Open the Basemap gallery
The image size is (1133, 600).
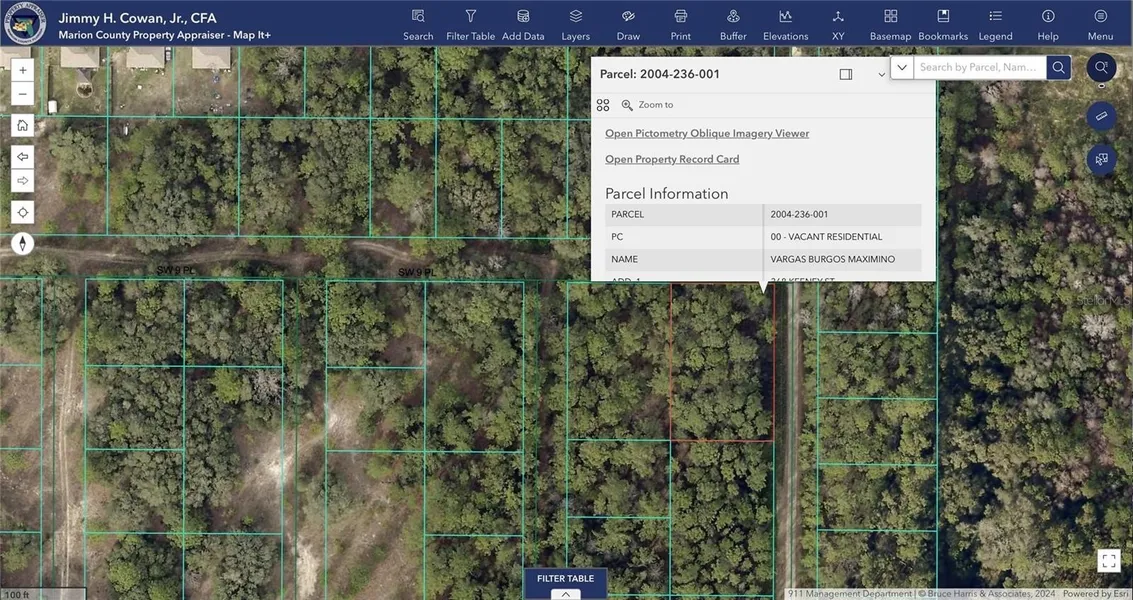click(x=890, y=24)
